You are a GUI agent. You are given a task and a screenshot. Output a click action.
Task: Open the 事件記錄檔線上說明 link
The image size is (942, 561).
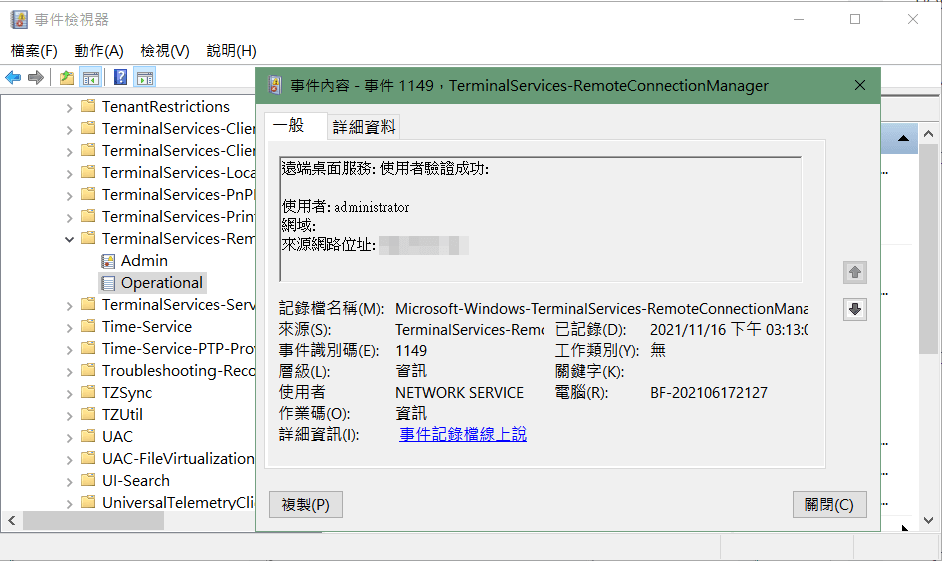(463, 435)
